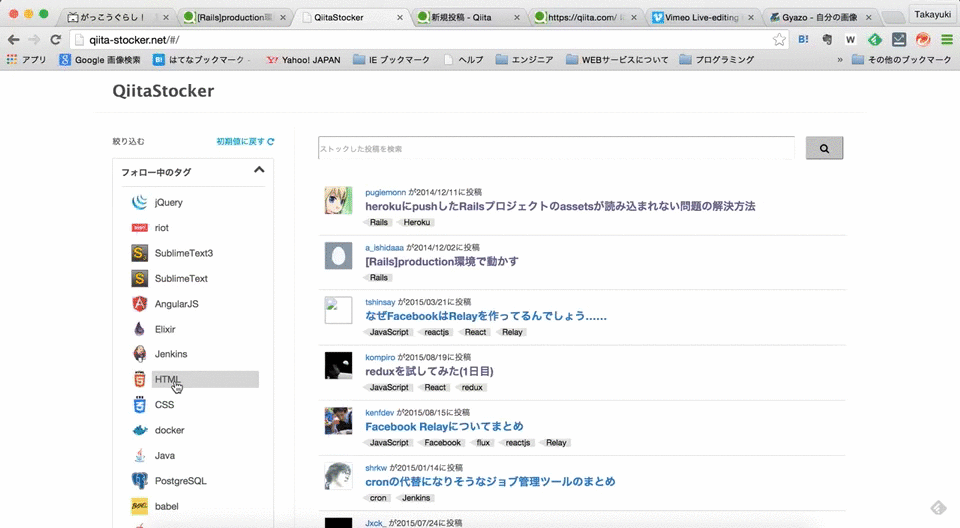Click the flux tag label
The image size is (960, 528).
coord(483,442)
